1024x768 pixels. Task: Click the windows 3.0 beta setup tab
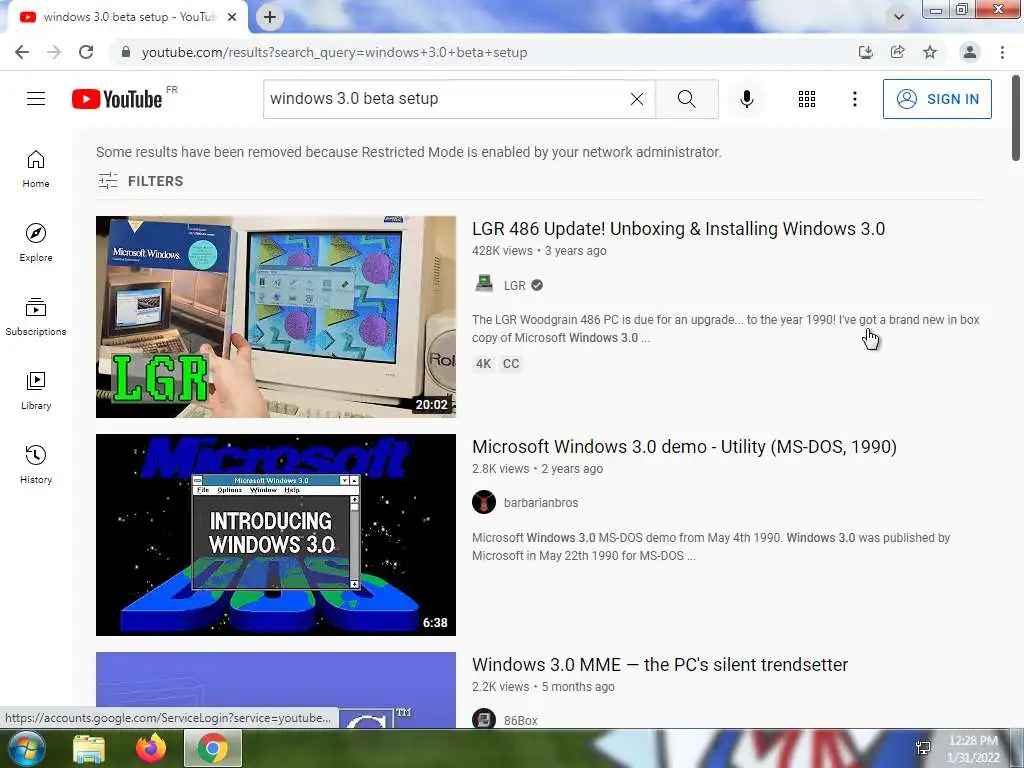pyautogui.click(x=127, y=17)
